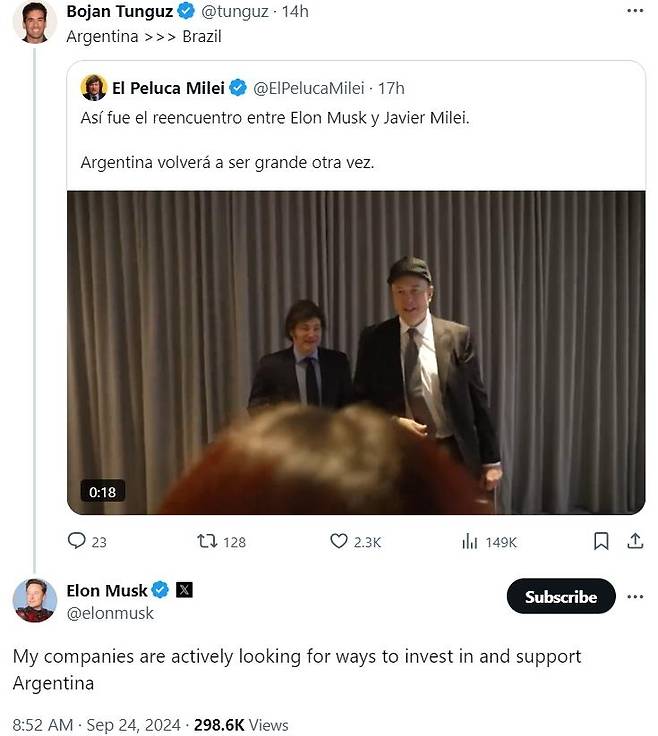
Task: Subscribe to Elon Musk
Action: point(560,597)
